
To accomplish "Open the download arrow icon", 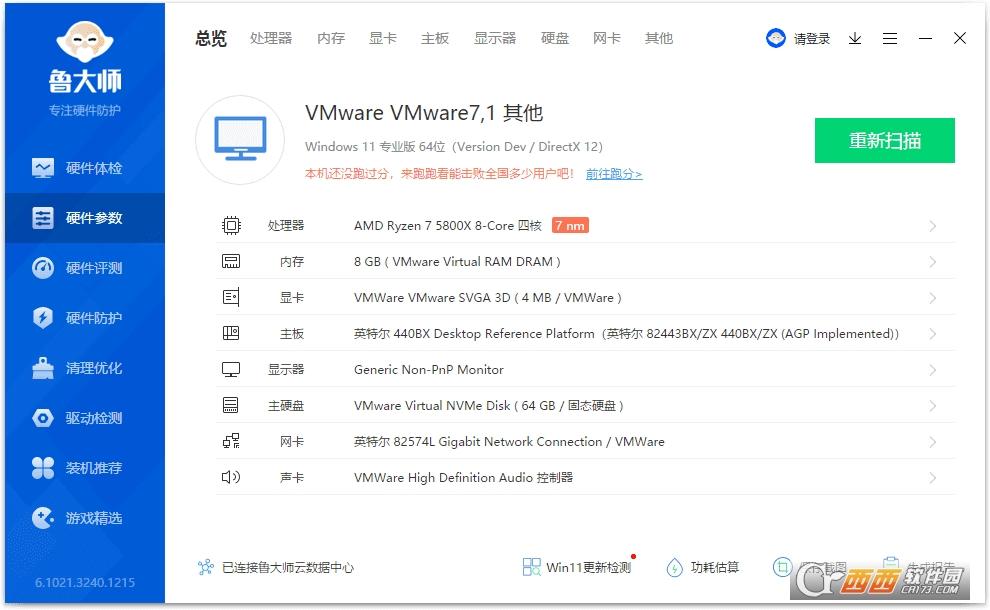I will click(x=855, y=39).
